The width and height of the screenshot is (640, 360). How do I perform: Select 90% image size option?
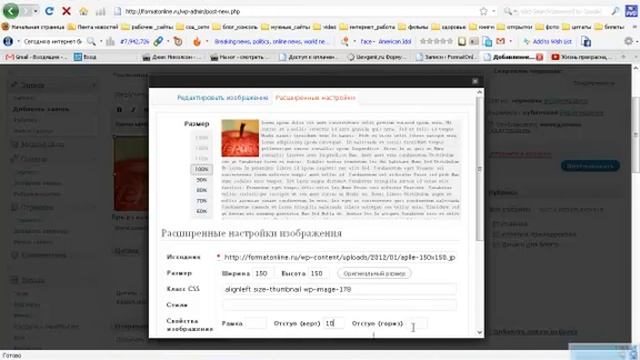201,180
